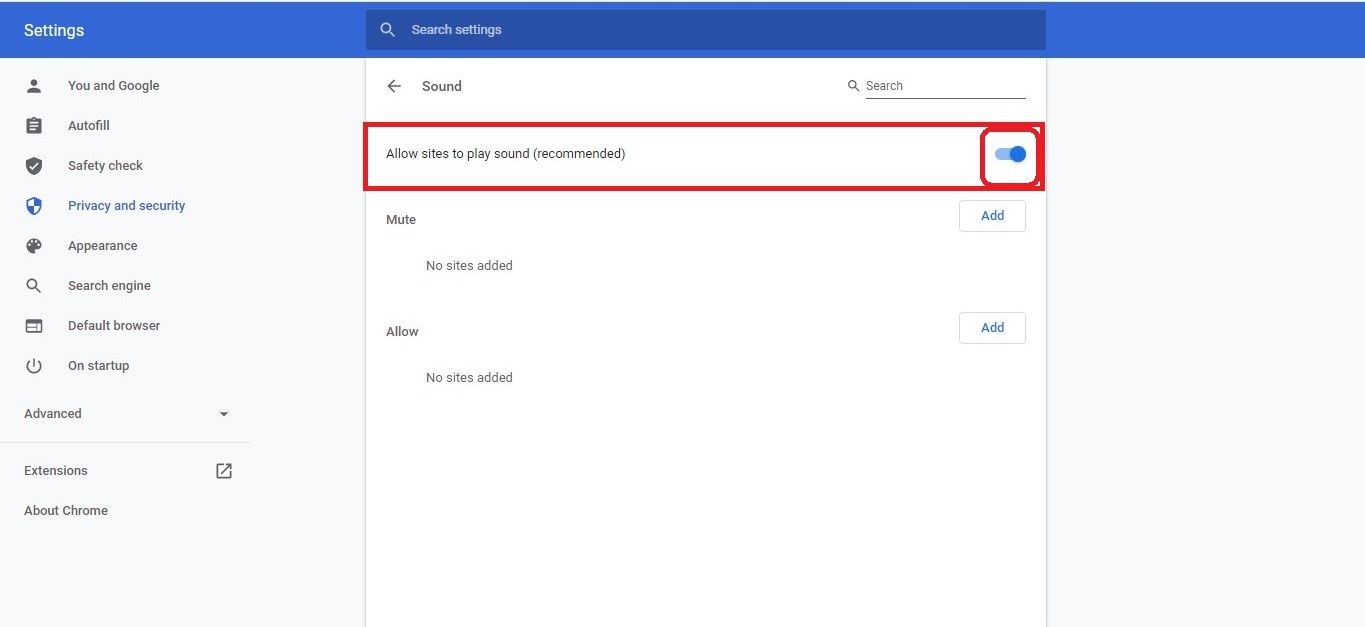Click the back arrow next to Sound
The width and height of the screenshot is (1365, 627).
pos(394,86)
